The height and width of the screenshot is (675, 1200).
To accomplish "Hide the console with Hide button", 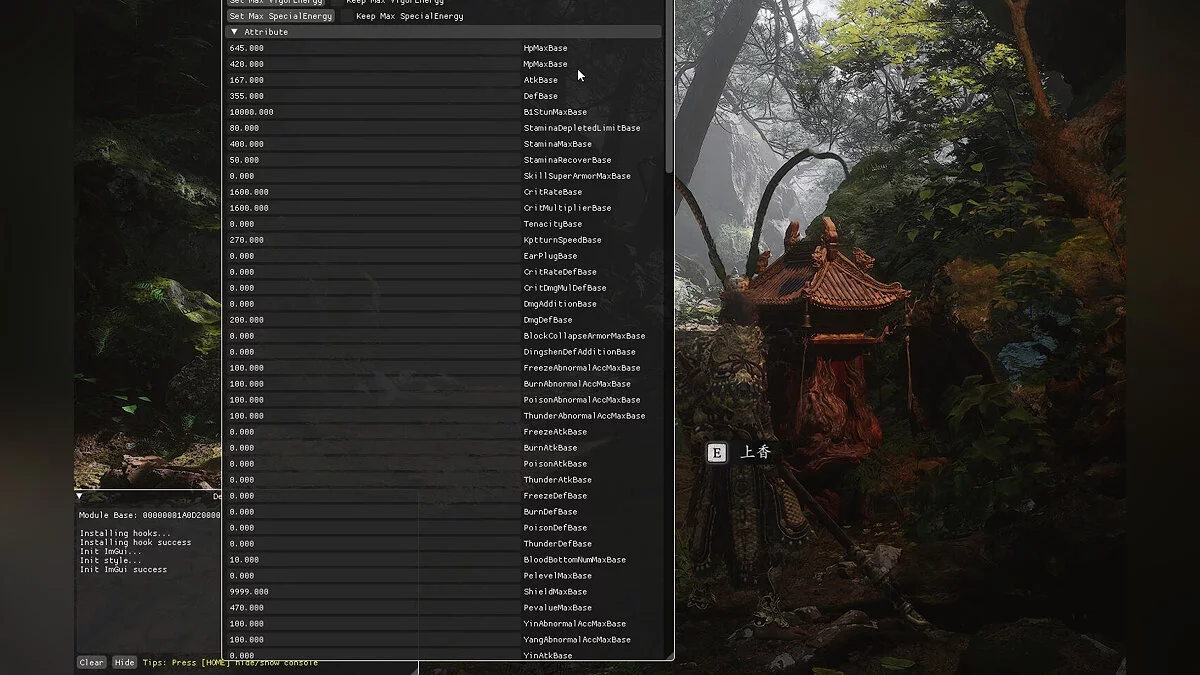I will click(124, 662).
